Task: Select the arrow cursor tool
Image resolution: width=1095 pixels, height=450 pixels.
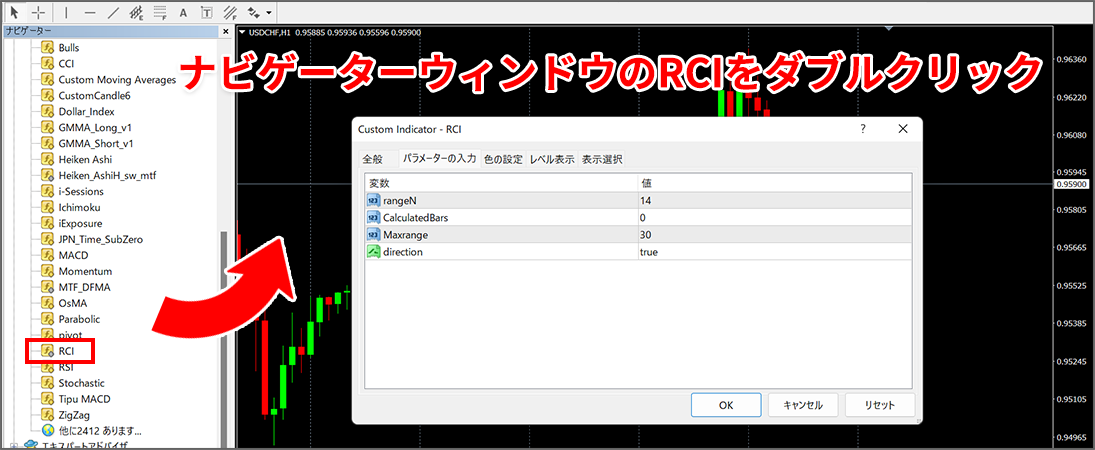Action: tap(15, 14)
